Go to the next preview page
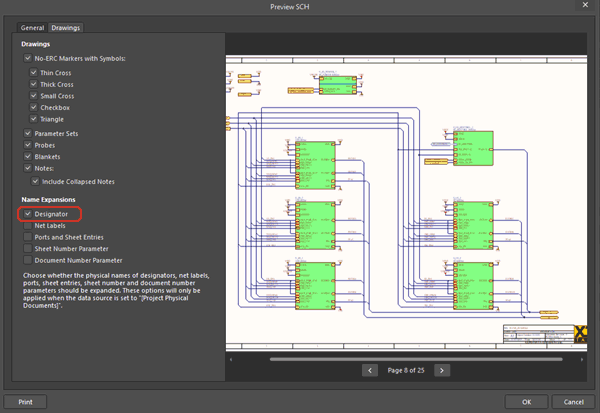The height and width of the screenshot is (413, 600). [x=442, y=370]
